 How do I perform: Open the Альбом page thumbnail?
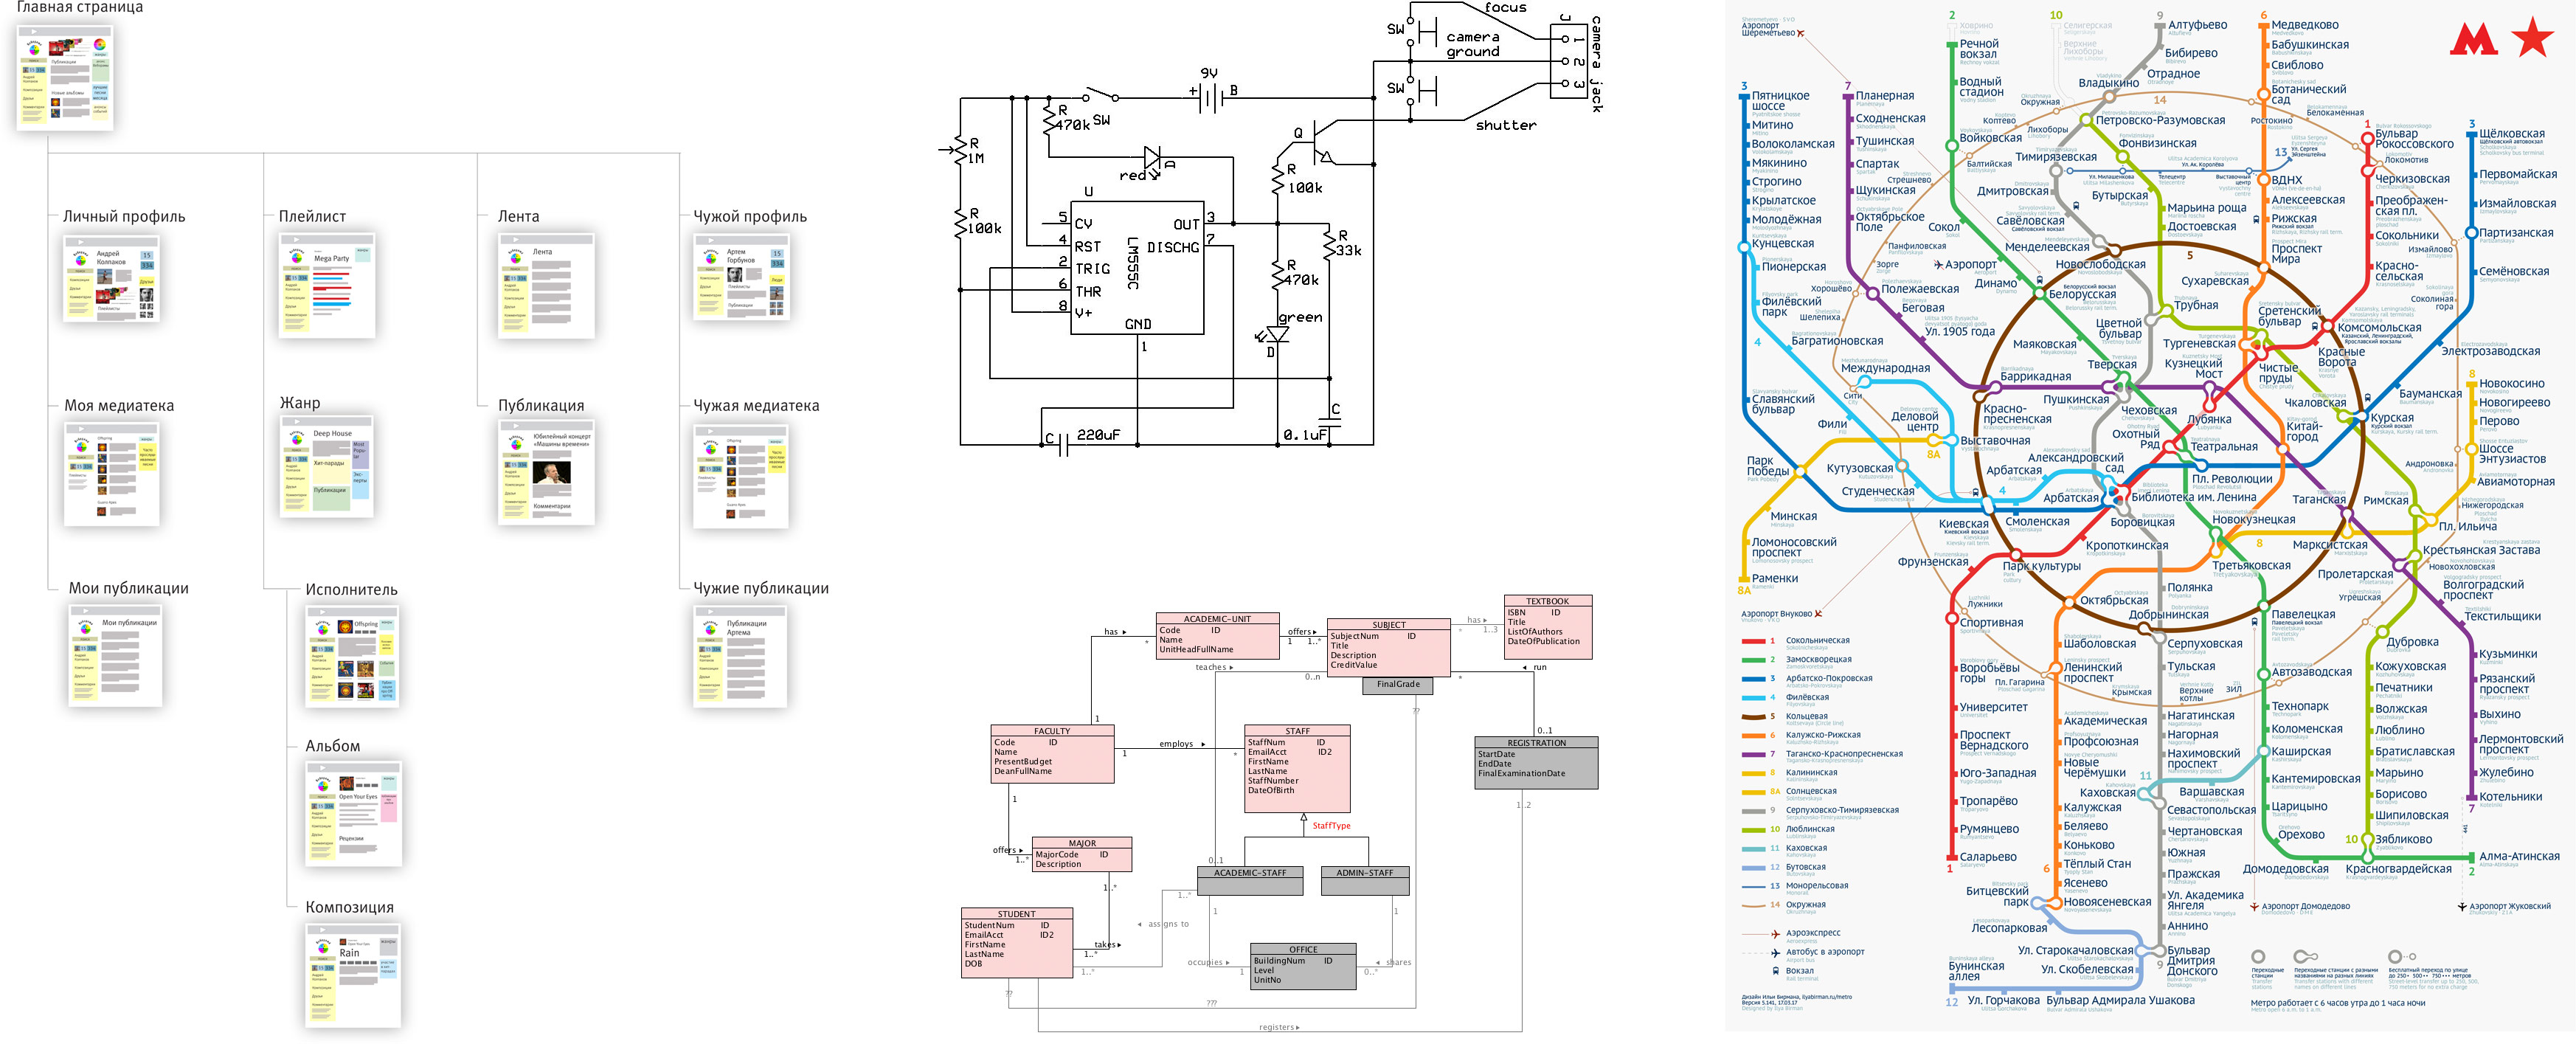353,814
